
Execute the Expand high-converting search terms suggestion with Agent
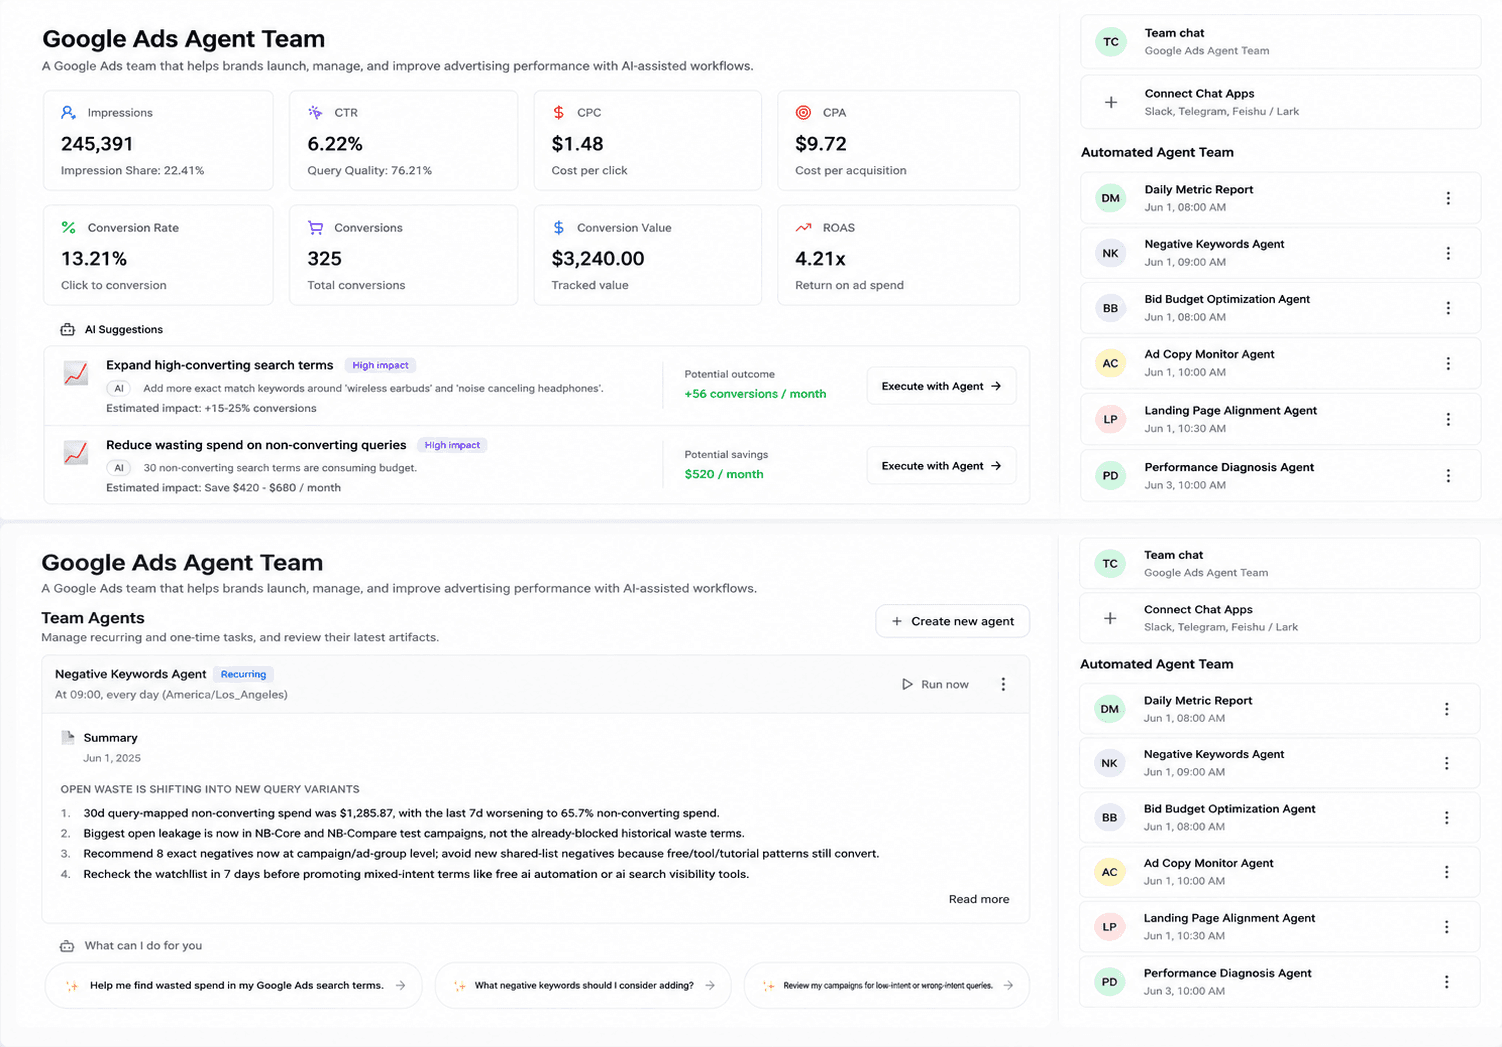(x=941, y=386)
